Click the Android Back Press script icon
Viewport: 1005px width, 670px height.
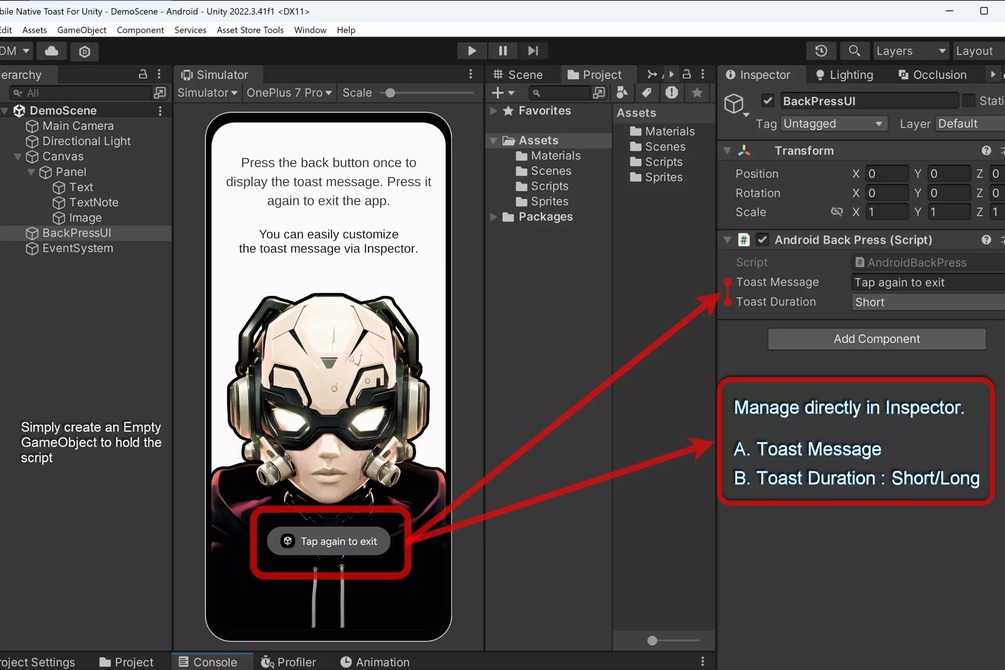point(743,240)
